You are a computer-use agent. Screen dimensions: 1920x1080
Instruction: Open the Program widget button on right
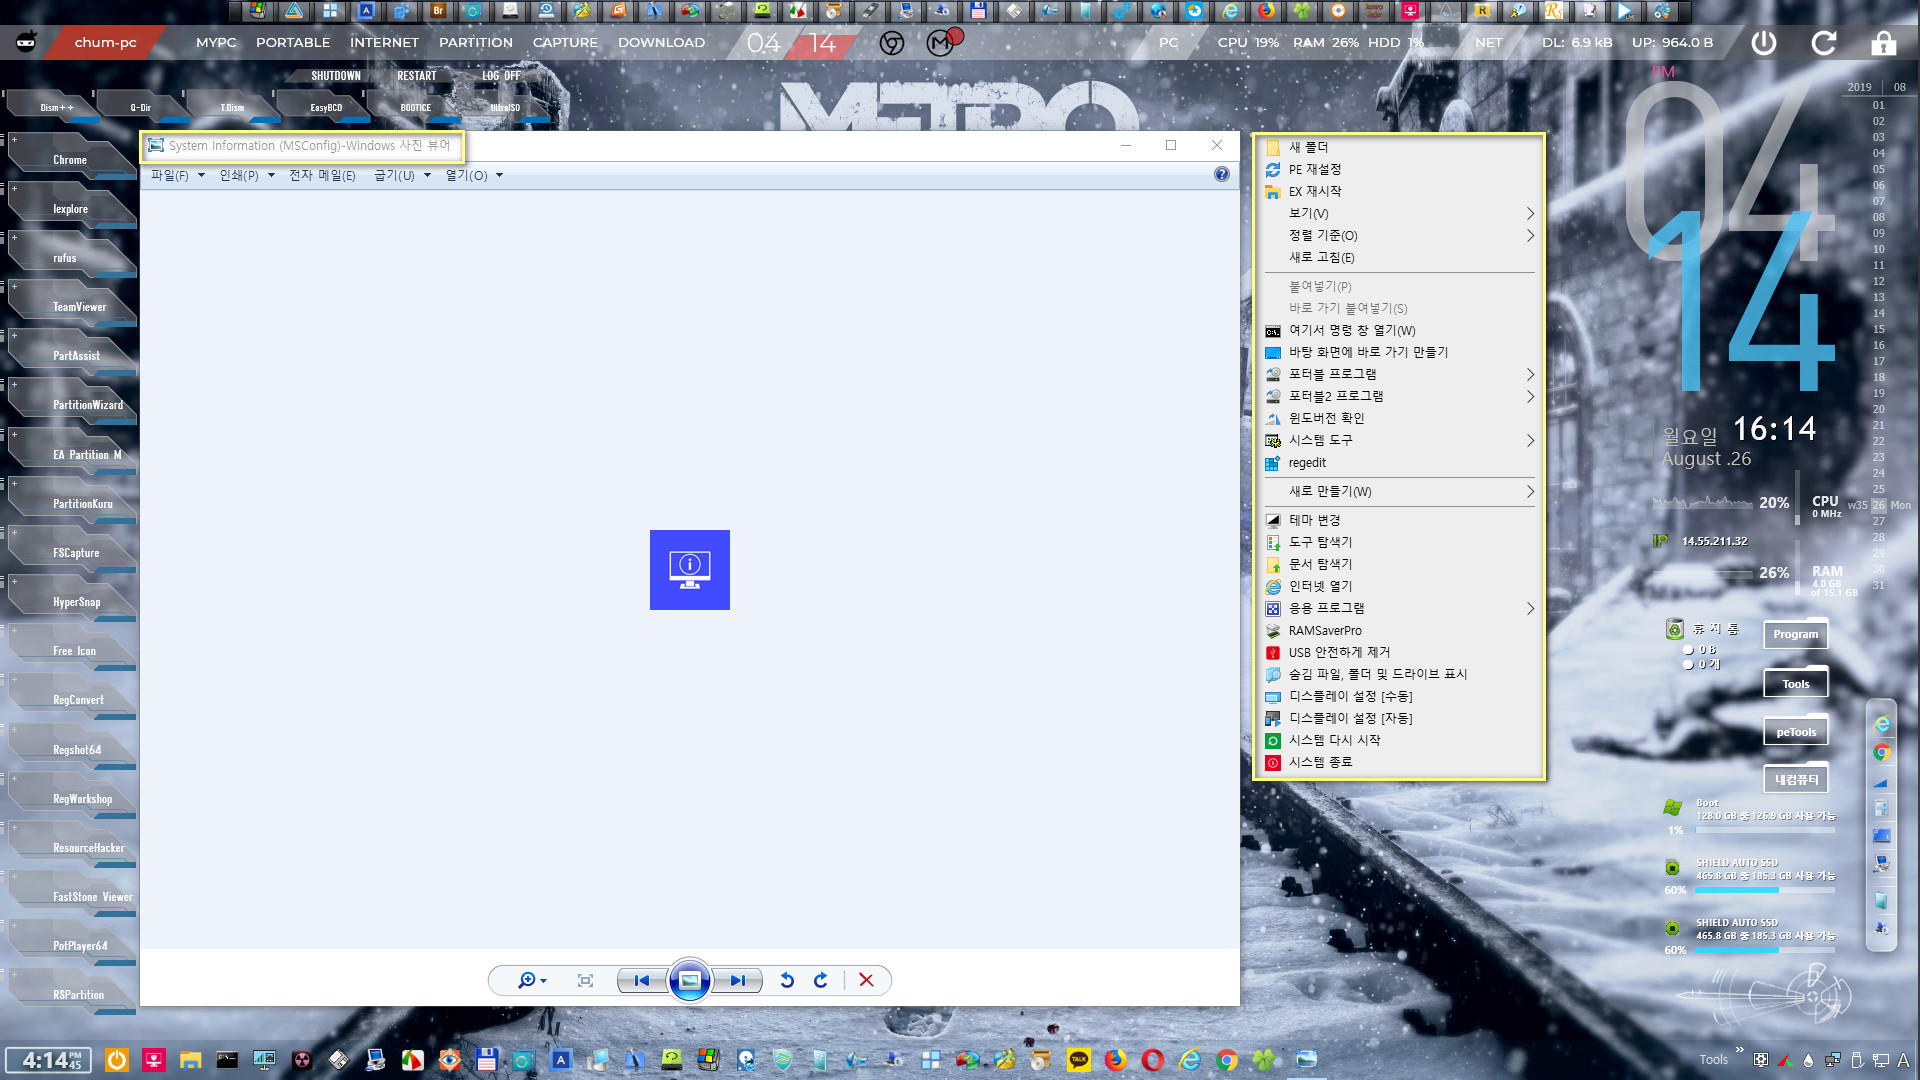[1796, 634]
